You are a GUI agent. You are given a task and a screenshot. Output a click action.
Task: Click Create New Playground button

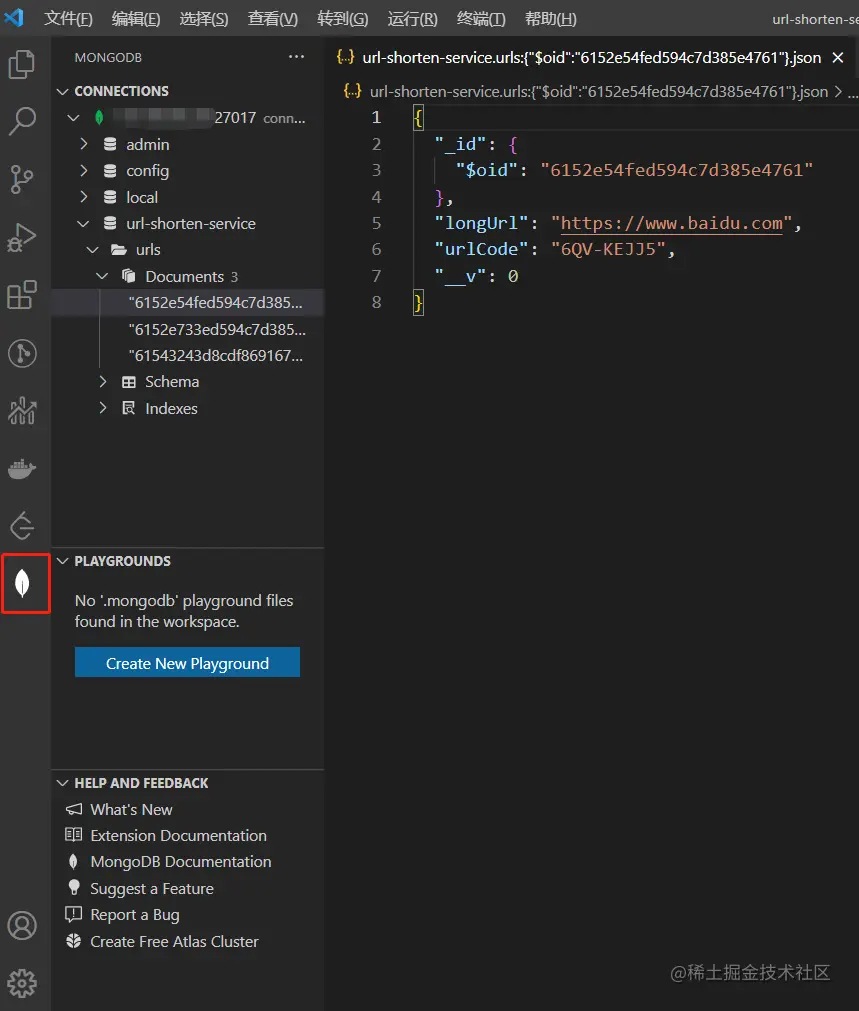point(187,662)
